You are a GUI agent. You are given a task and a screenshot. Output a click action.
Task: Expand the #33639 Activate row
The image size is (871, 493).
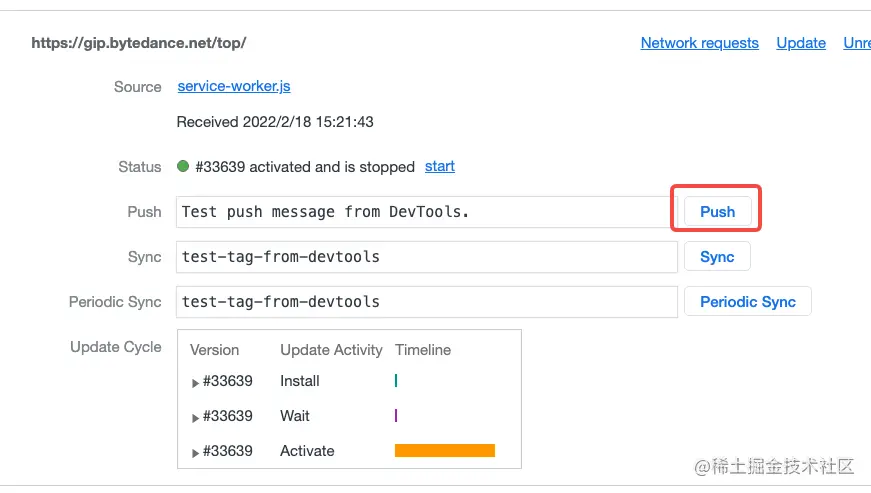click(196, 452)
